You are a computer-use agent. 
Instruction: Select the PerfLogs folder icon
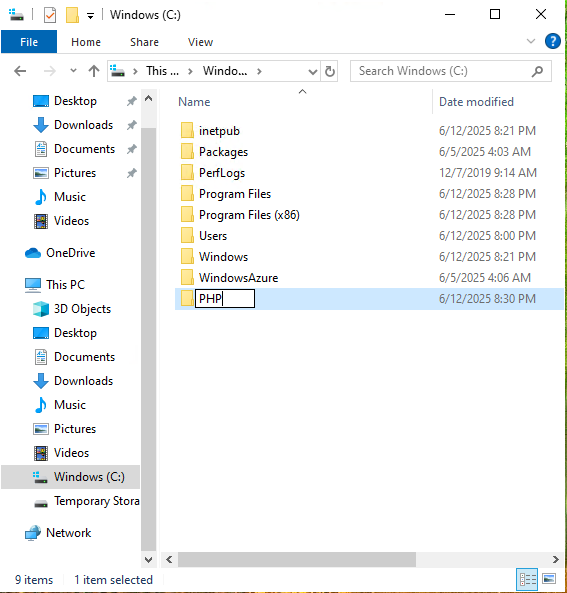tap(187, 173)
